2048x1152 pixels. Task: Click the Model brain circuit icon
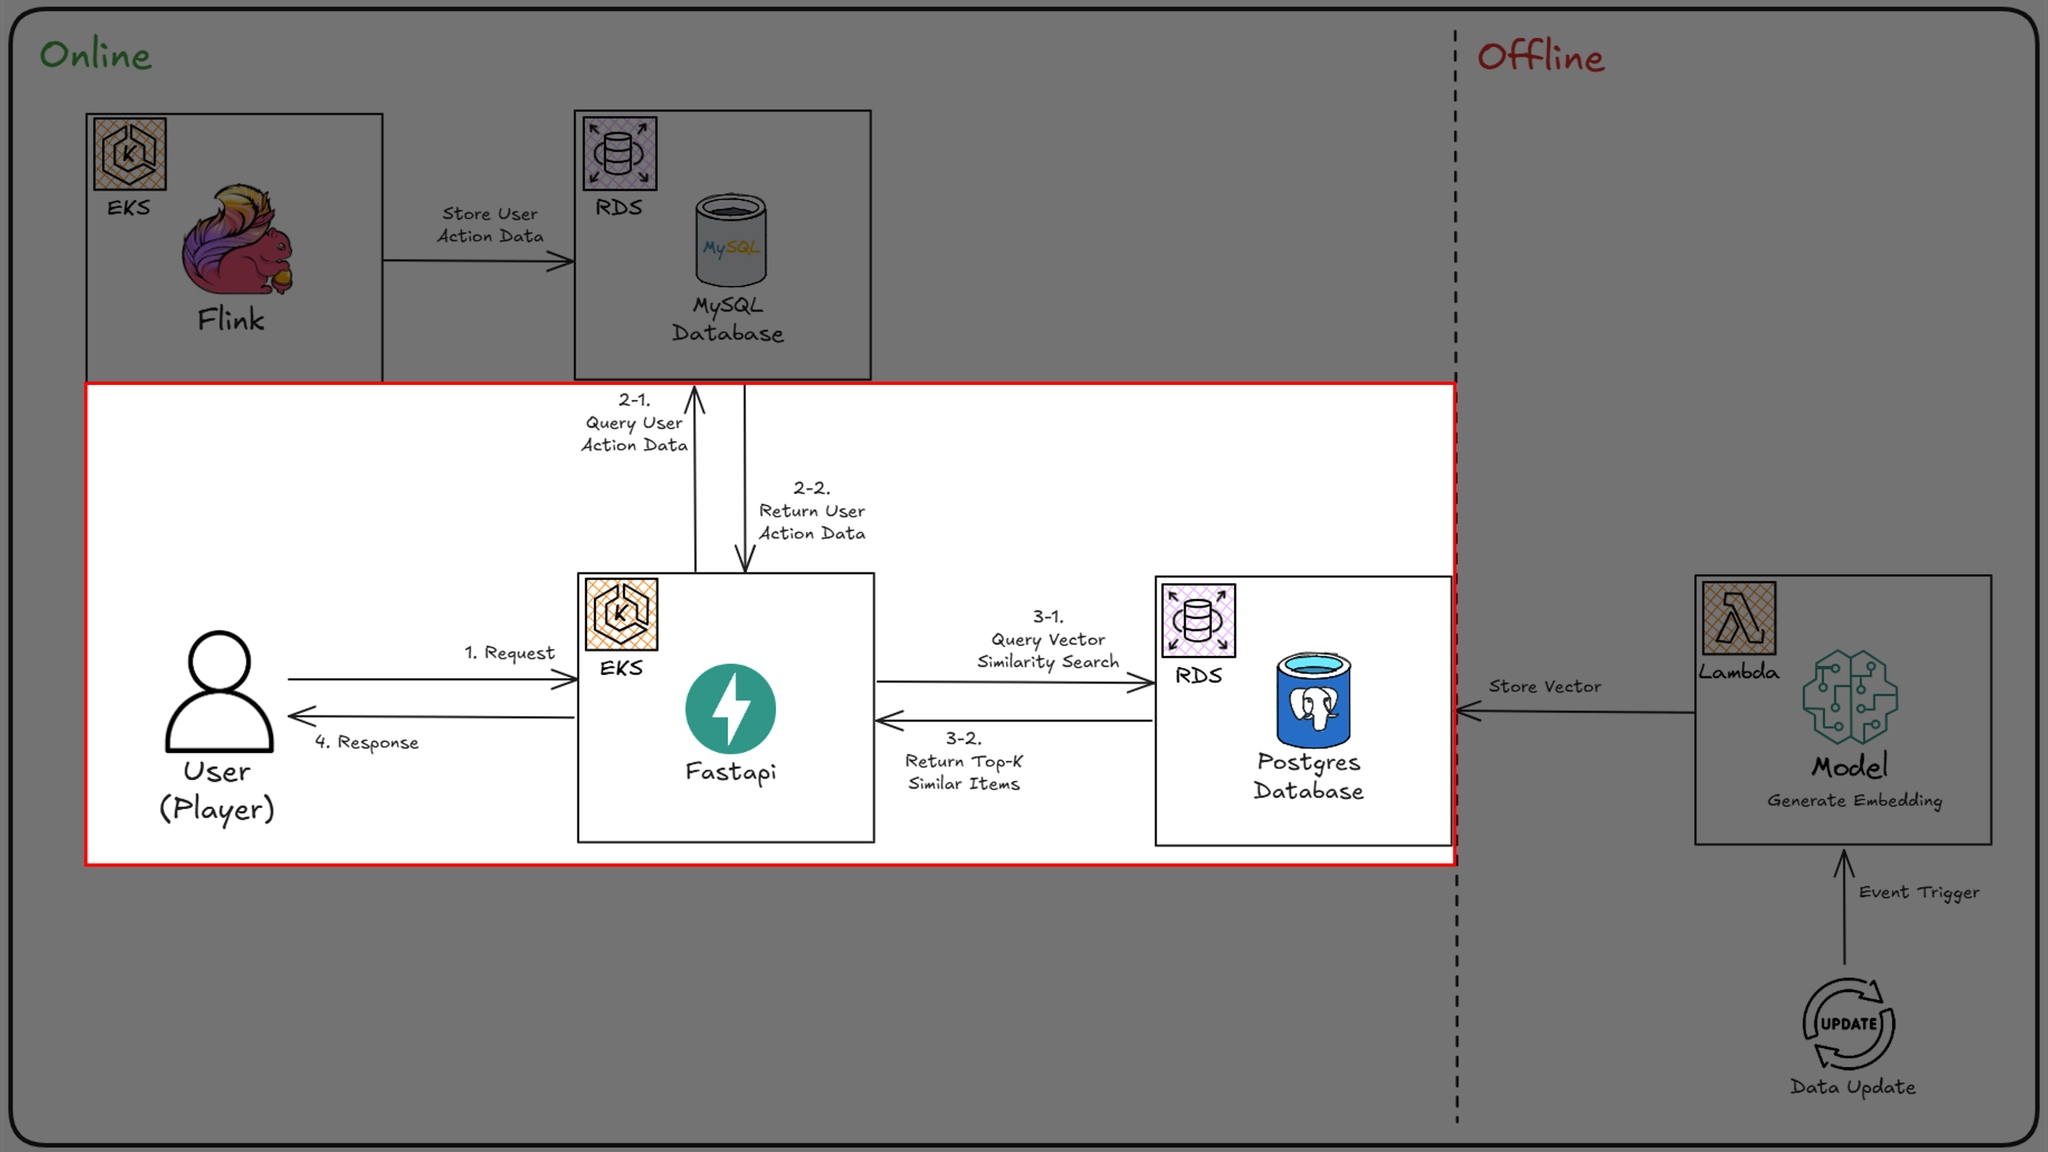[1850, 697]
